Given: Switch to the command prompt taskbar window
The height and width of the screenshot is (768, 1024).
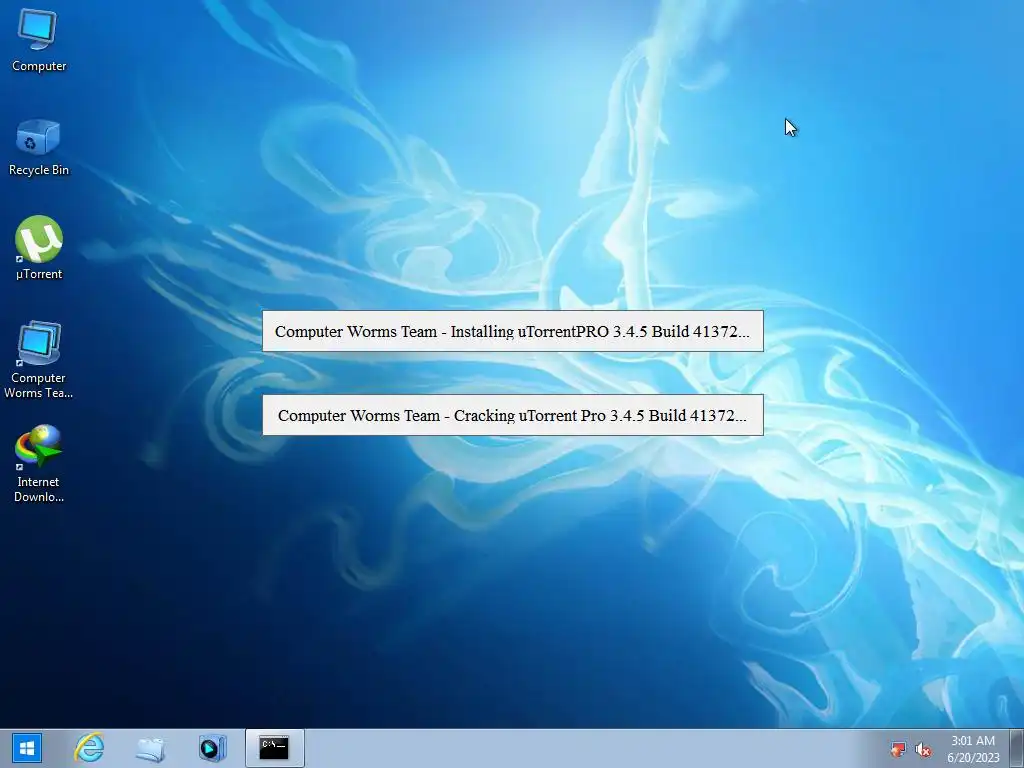Looking at the screenshot, I should tap(274, 748).
